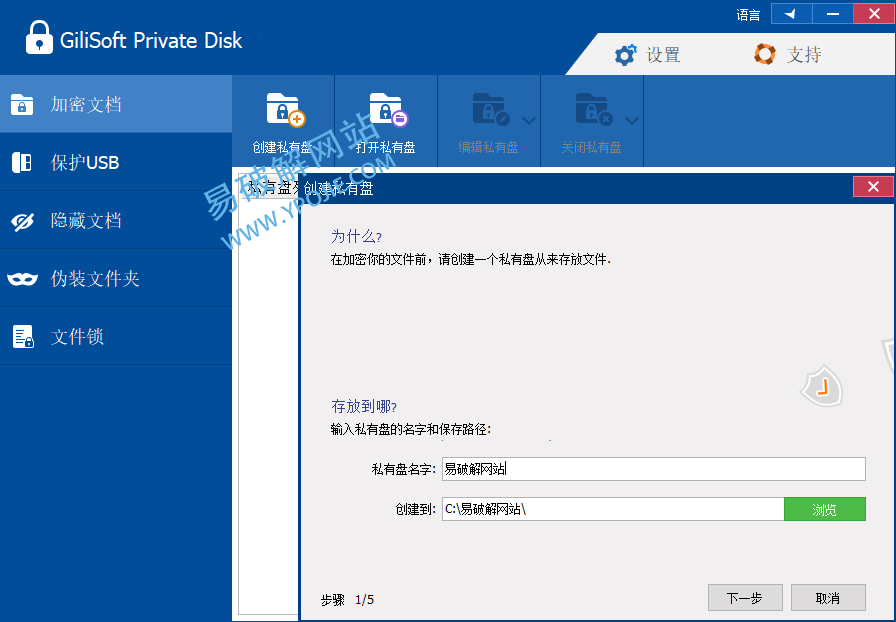Expand the 编辑私有盘 dropdown arrow
896x622 pixels.
coord(529,120)
